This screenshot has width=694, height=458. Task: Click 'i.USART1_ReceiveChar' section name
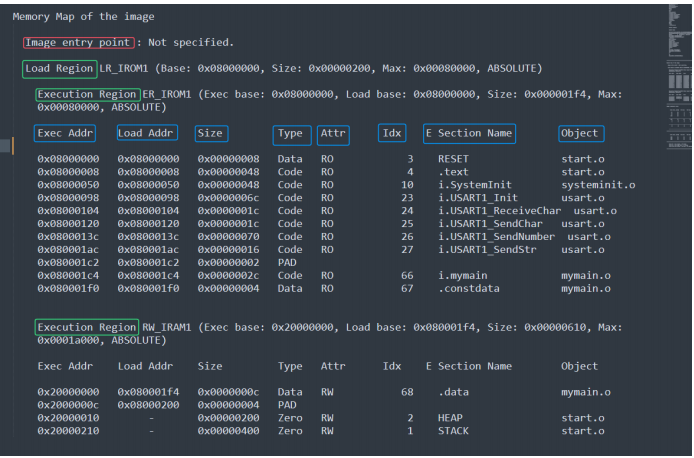(x=500, y=211)
